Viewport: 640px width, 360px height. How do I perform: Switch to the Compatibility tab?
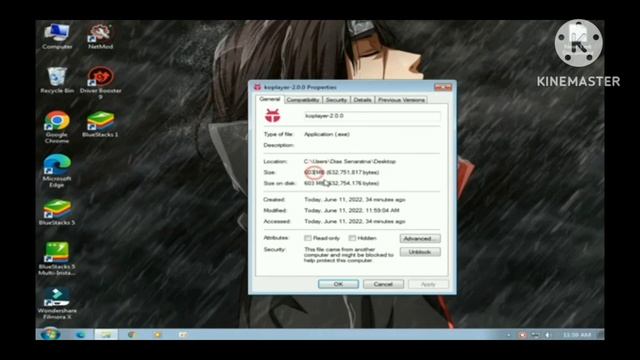coord(303,100)
